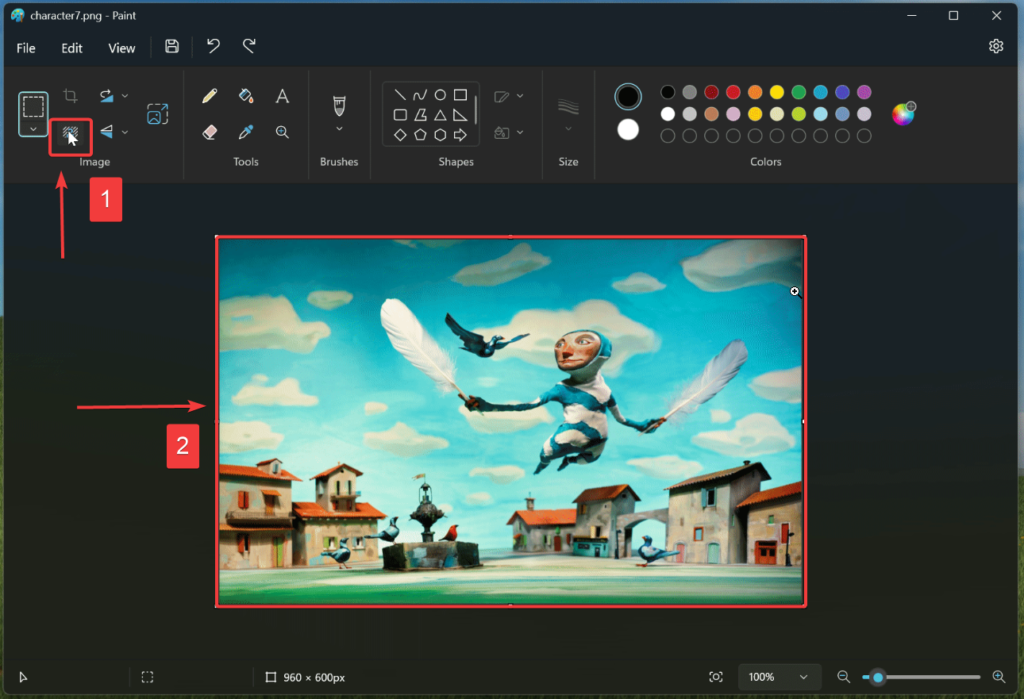Viewport: 1024px width, 699px height.
Task: Select the Brush tool icon
Action: pyautogui.click(x=339, y=105)
